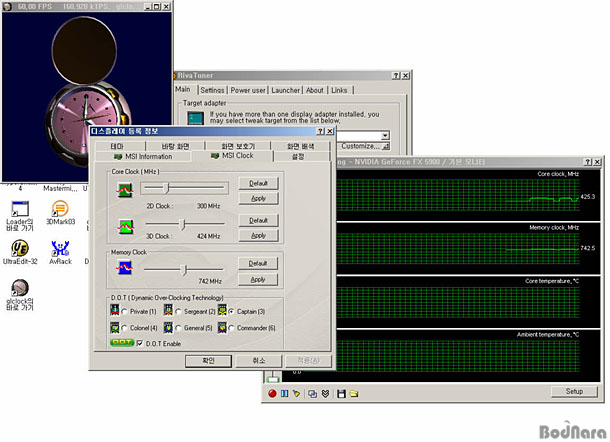Click the Colonel rank badge icon
The width and height of the screenshot is (610, 442).
coord(115,327)
